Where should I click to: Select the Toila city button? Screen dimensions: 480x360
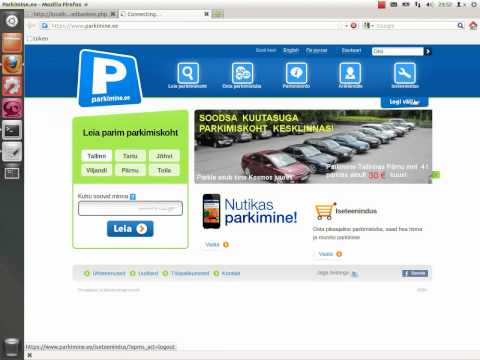click(x=164, y=170)
